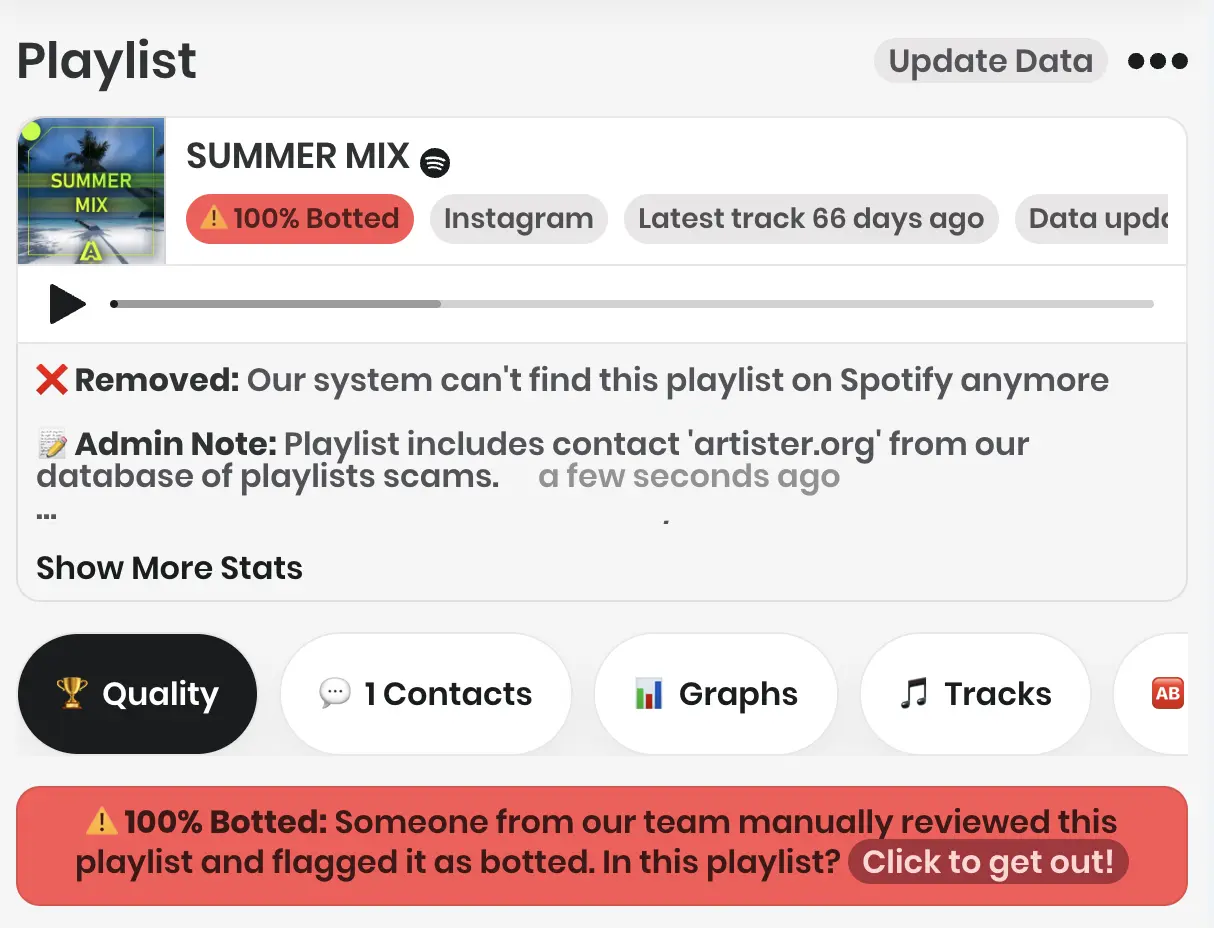This screenshot has width=1214, height=928.
Task: Click the 100% Botted badge
Action: [x=299, y=218]
